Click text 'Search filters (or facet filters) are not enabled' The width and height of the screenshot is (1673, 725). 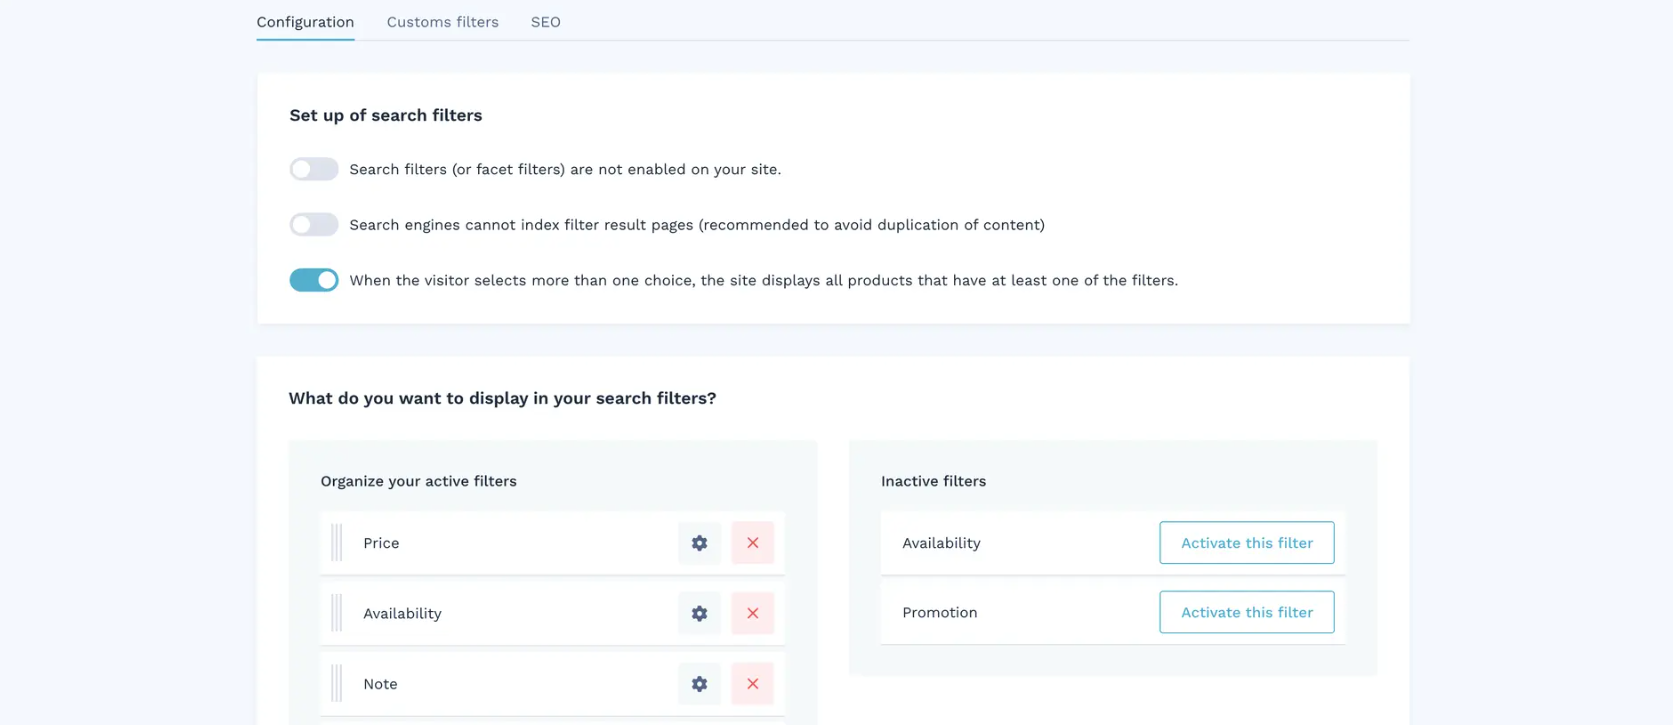coord(565,169)
